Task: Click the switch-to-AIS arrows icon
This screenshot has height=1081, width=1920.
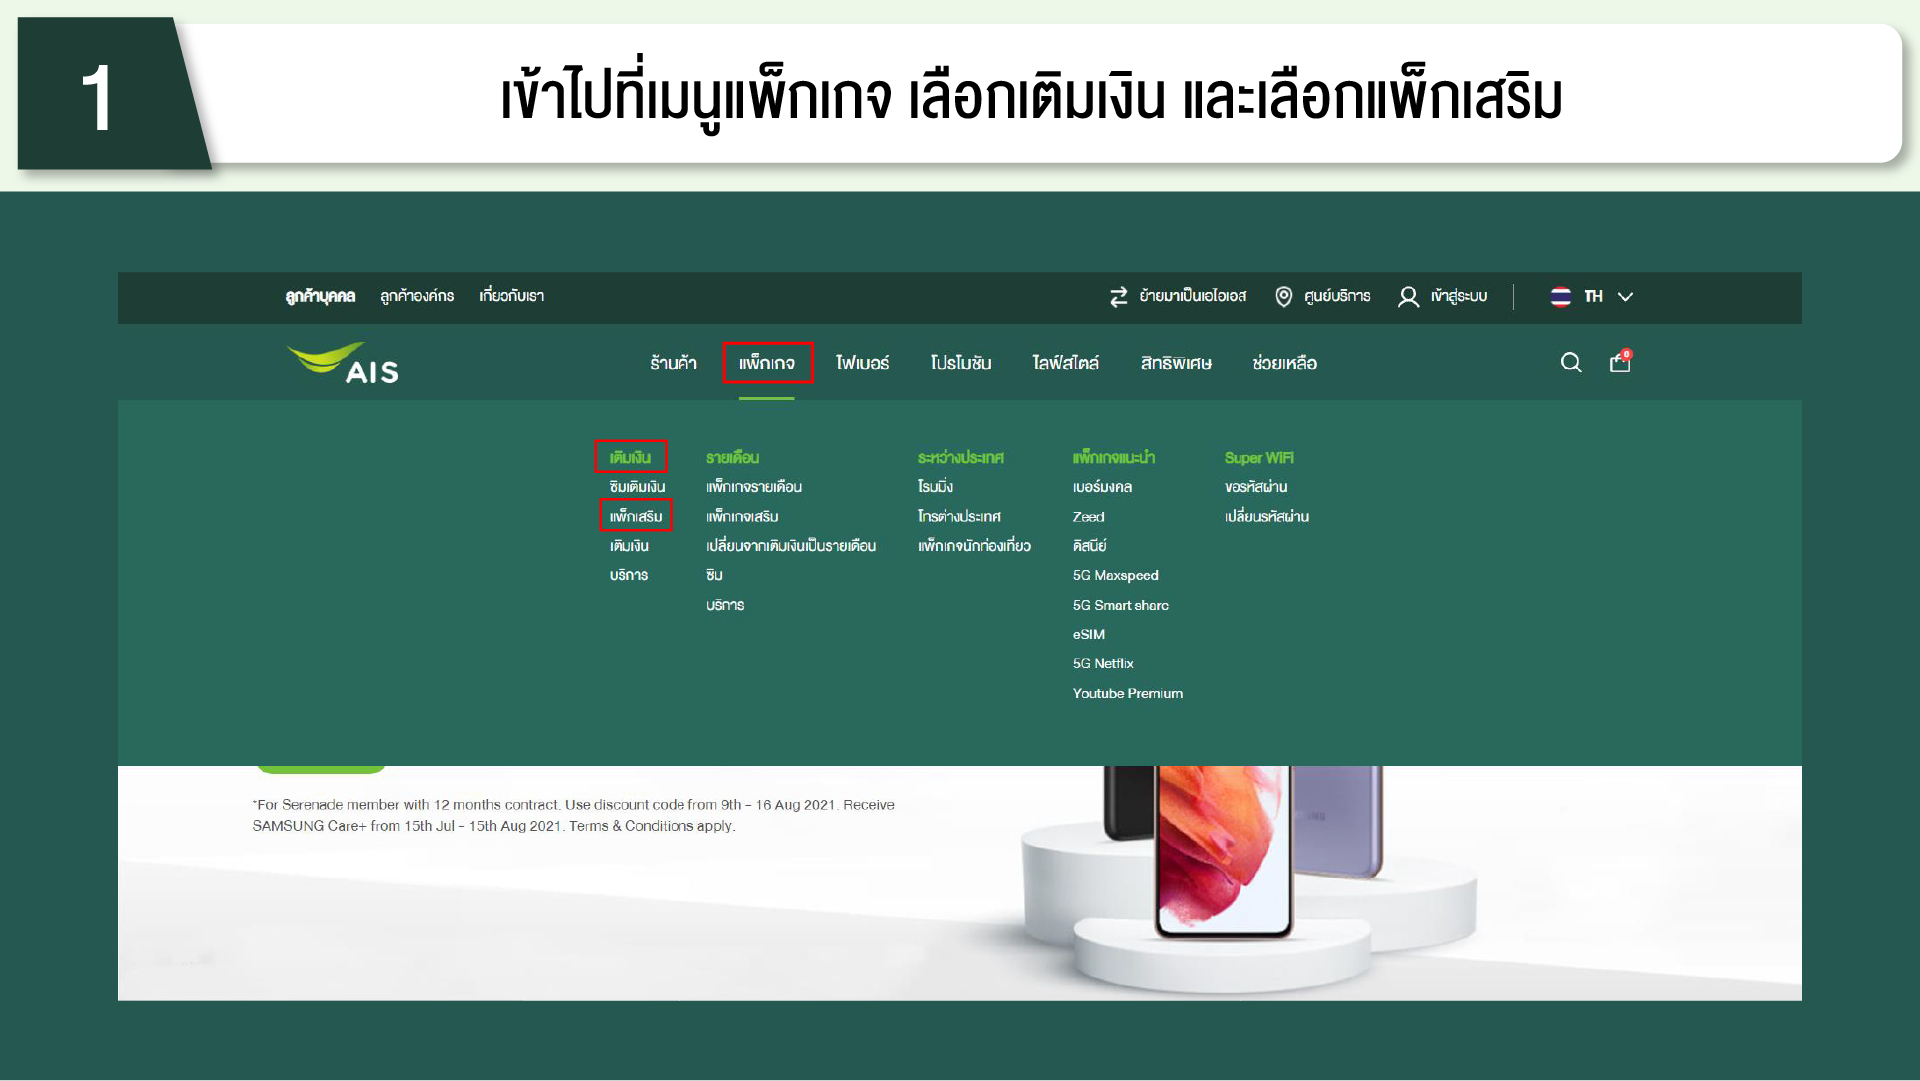Action: (x=1118, y=297)
